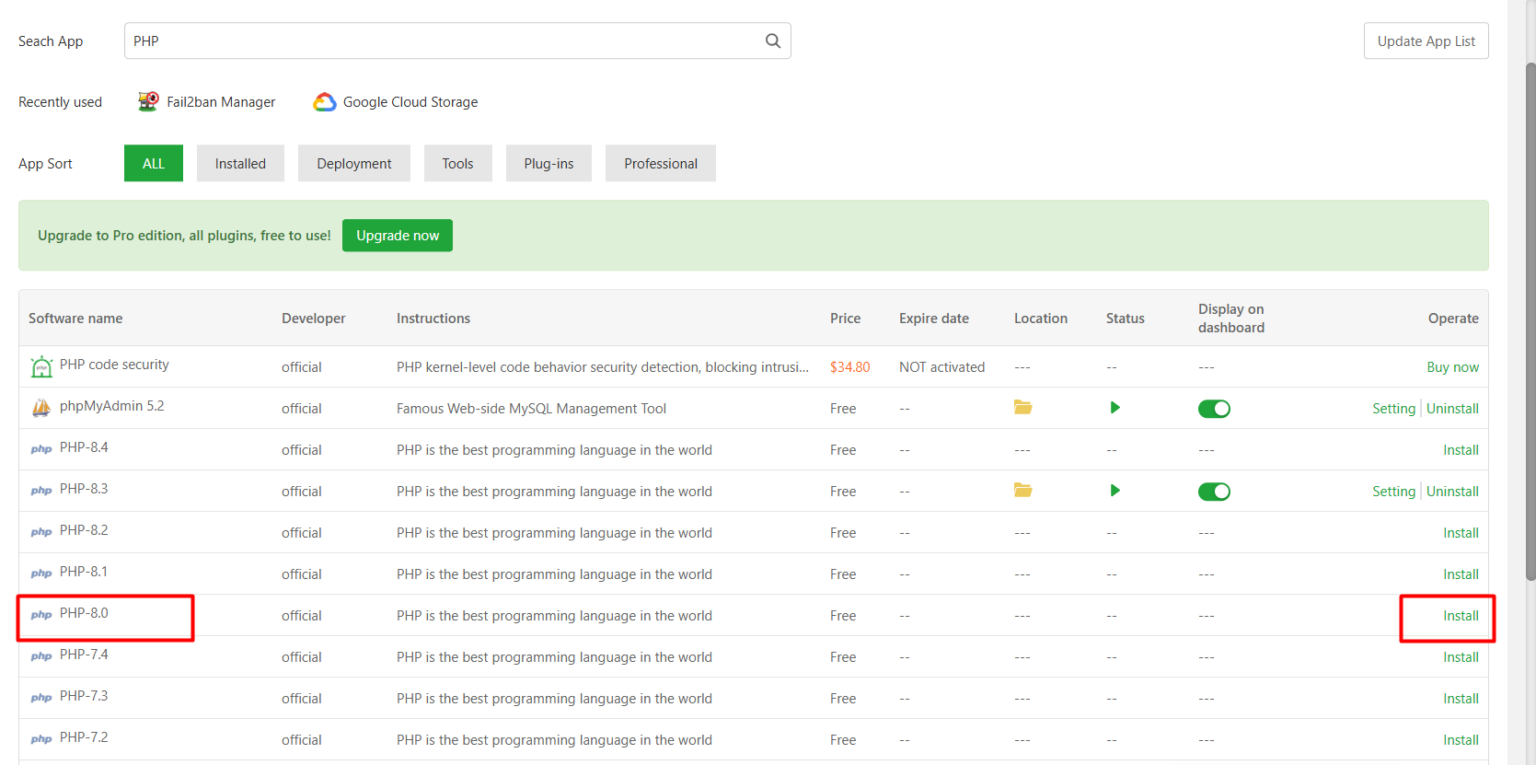Install PHP-7.3
Screen dimensions: 1536x765
[1460, 698]
